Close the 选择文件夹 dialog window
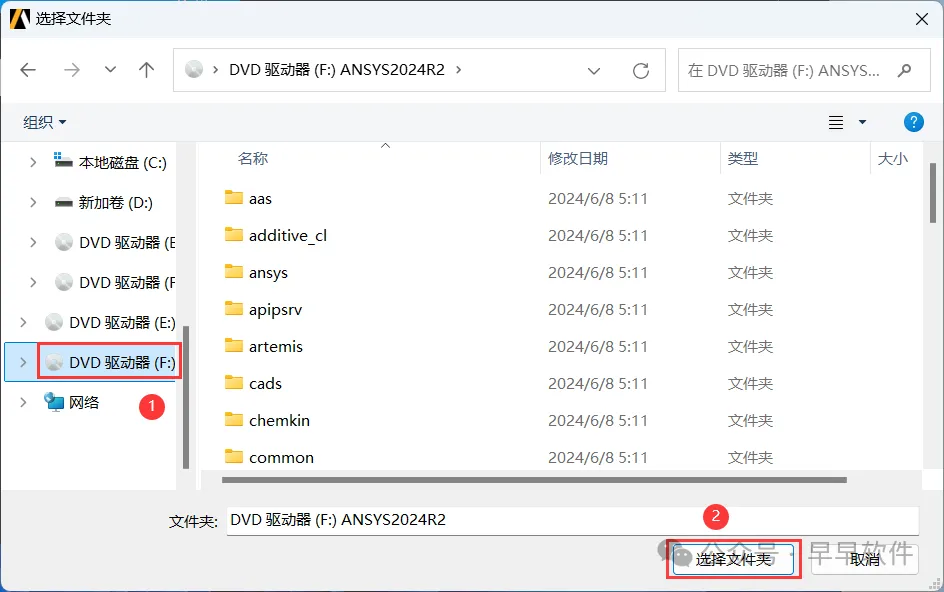Image resolution: width=944 pixels, height=592 pixels. [x=922, y=19]
